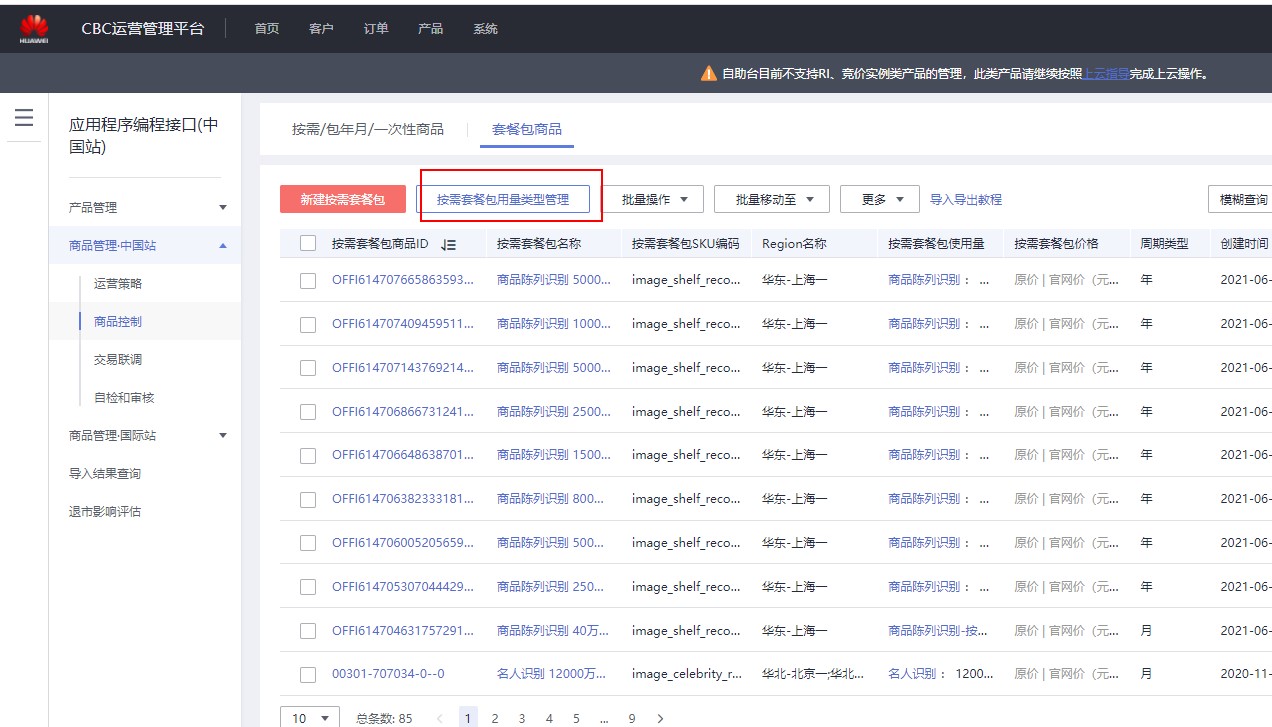1272x727 pixels.
Task: Go to page 4
Action: pyautogui.click(x=549, y=718)
